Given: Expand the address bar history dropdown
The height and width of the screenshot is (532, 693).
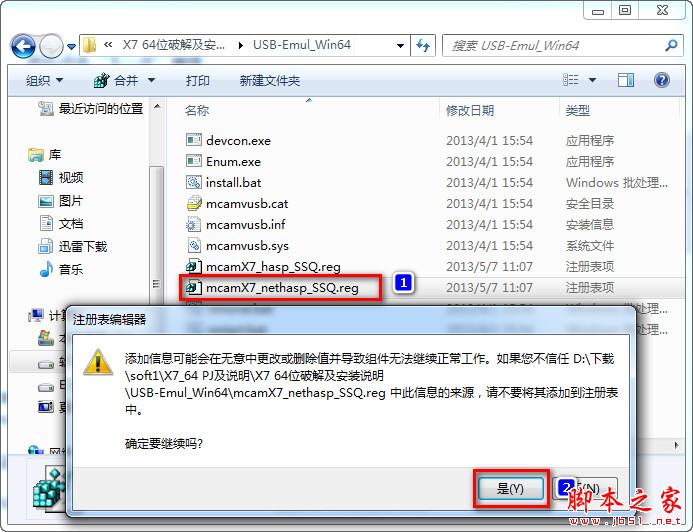Looking at the screenshot, I should click(400, 46).
